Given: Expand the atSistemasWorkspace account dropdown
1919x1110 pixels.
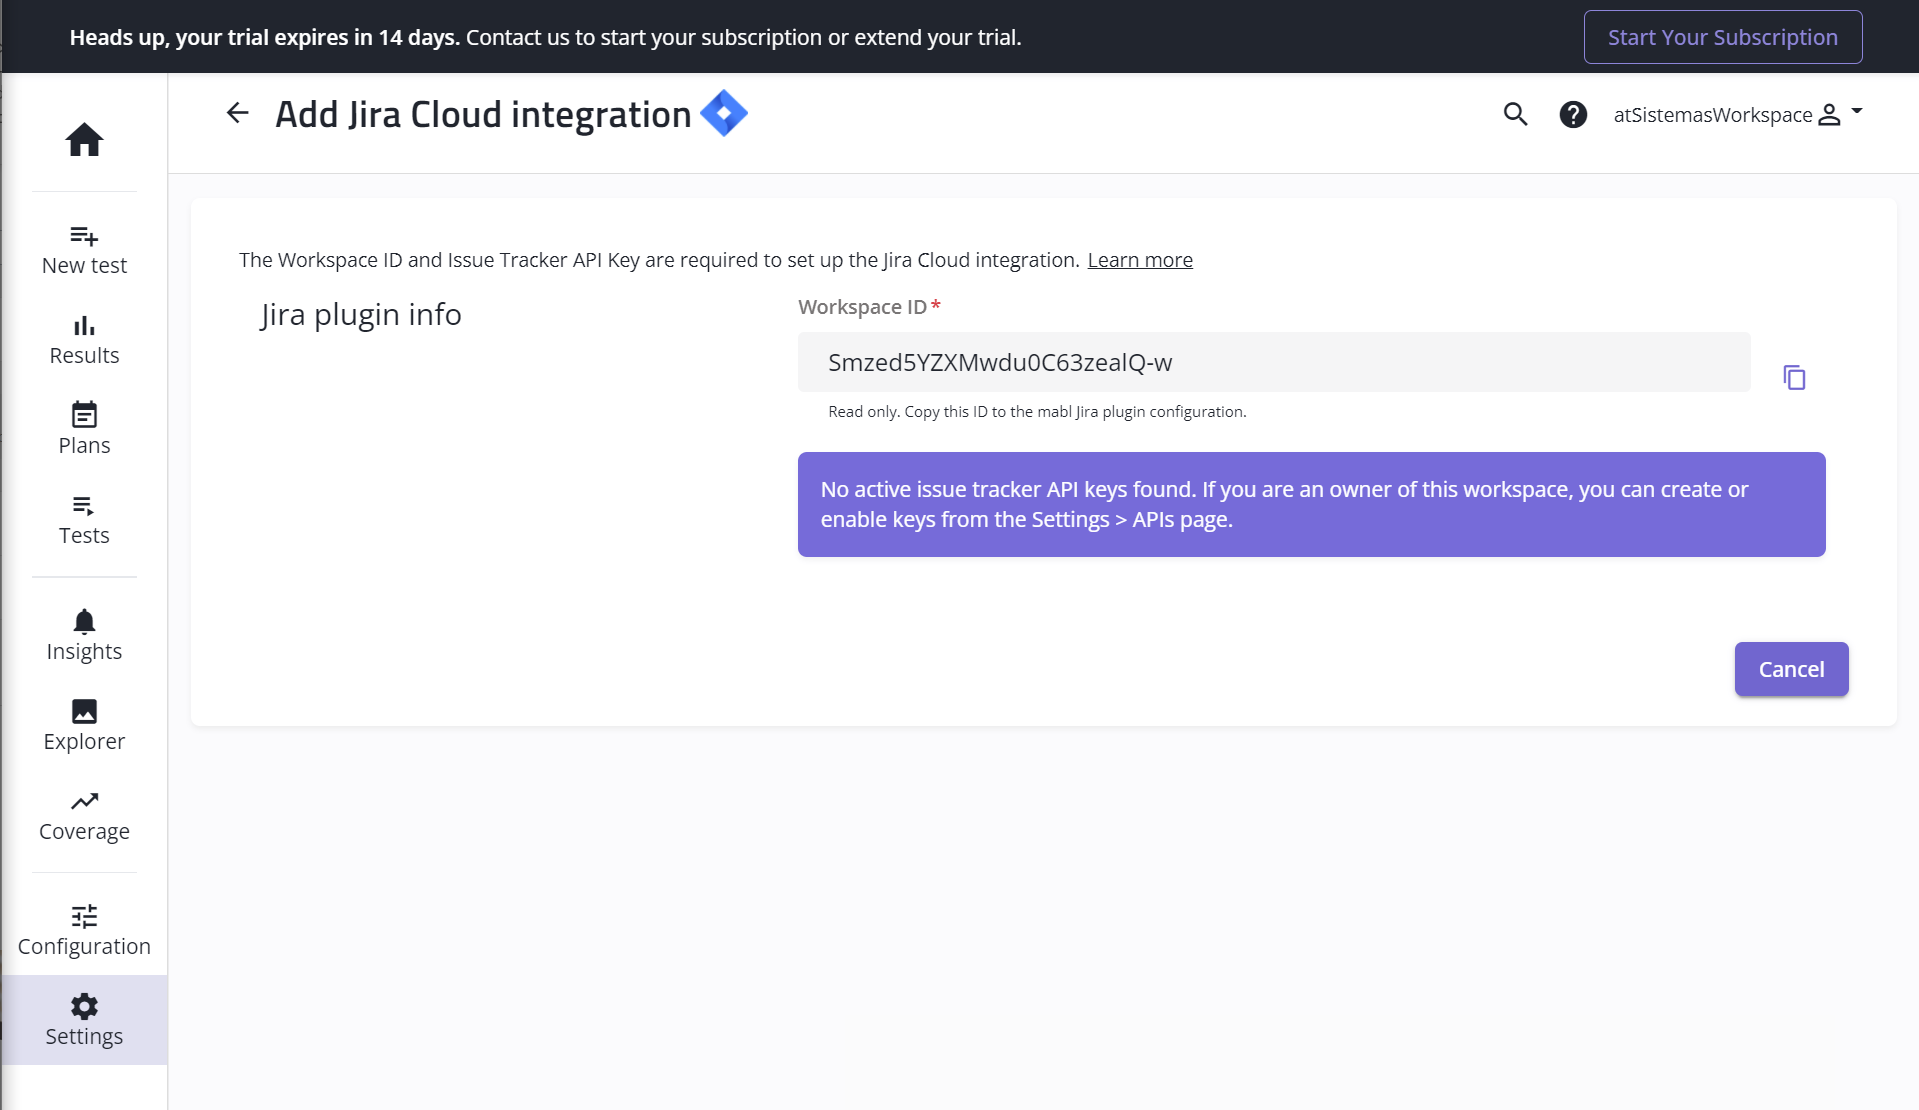Looking at the screenshot, I should coord(1738,115).
